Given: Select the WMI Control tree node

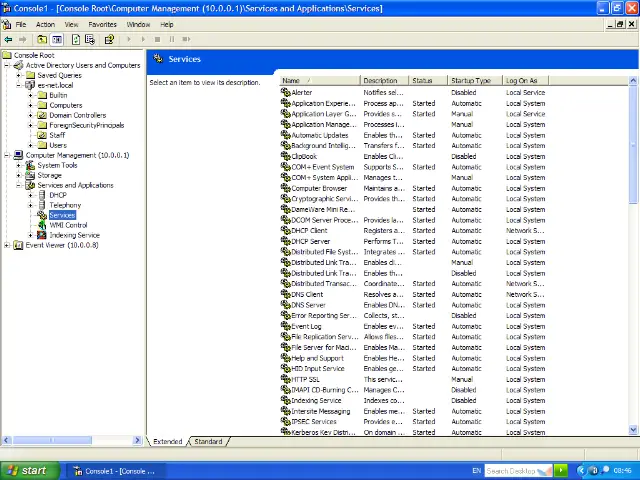Looking at the screenshot, I should (x=68, y=225).
